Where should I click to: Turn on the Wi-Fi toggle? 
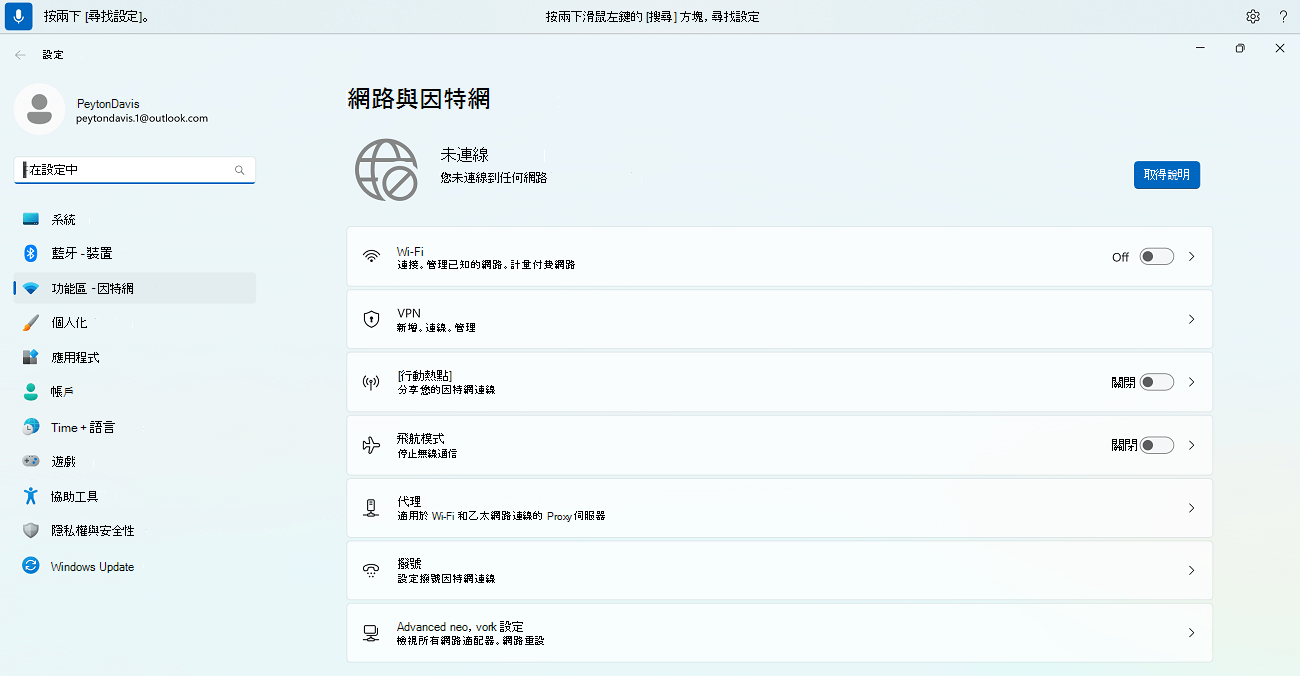coord(1157,257)
